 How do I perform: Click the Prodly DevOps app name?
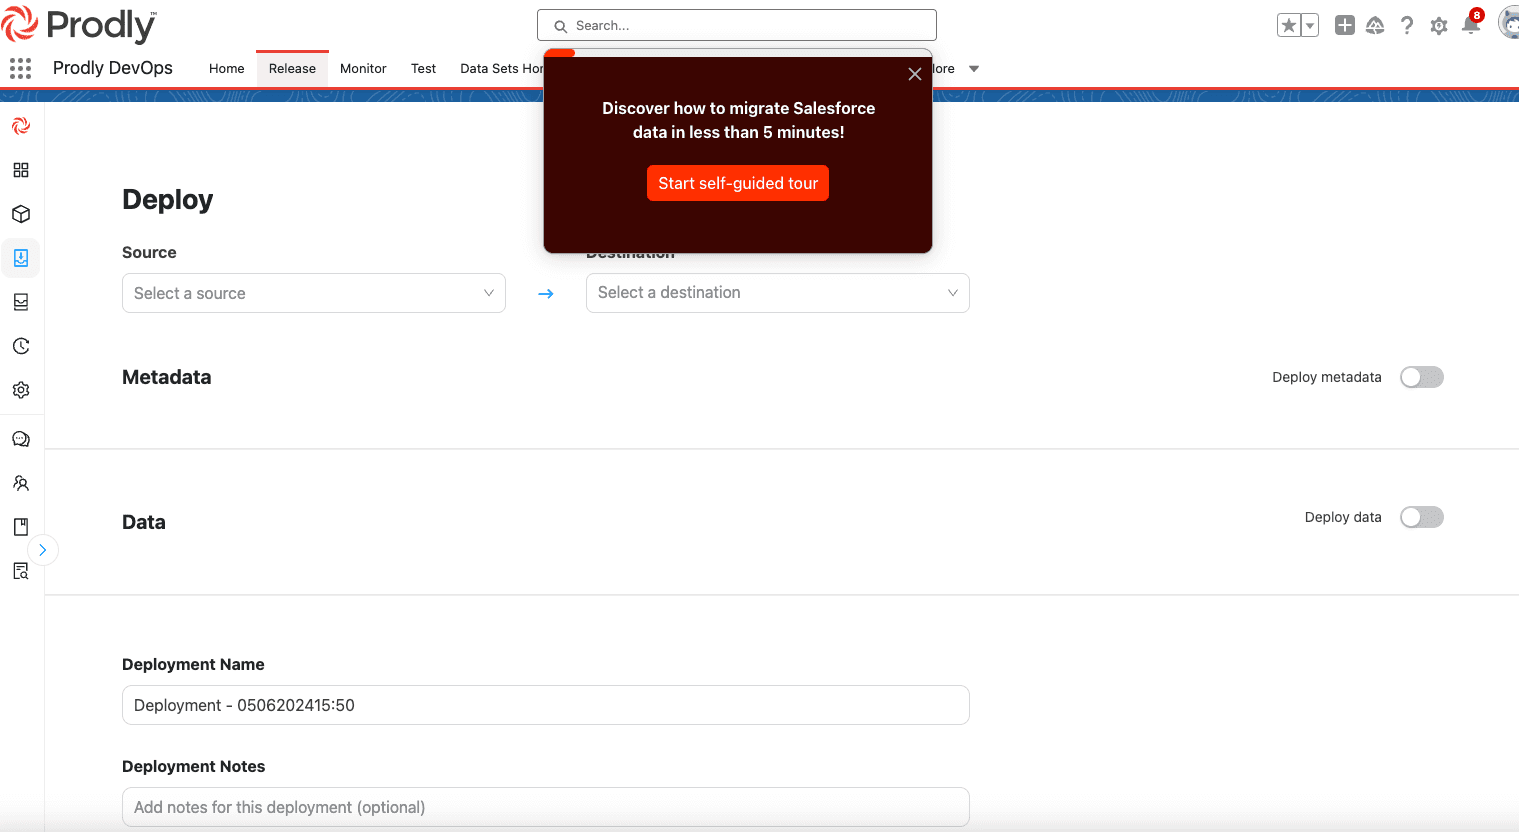[x=113, y=68]
